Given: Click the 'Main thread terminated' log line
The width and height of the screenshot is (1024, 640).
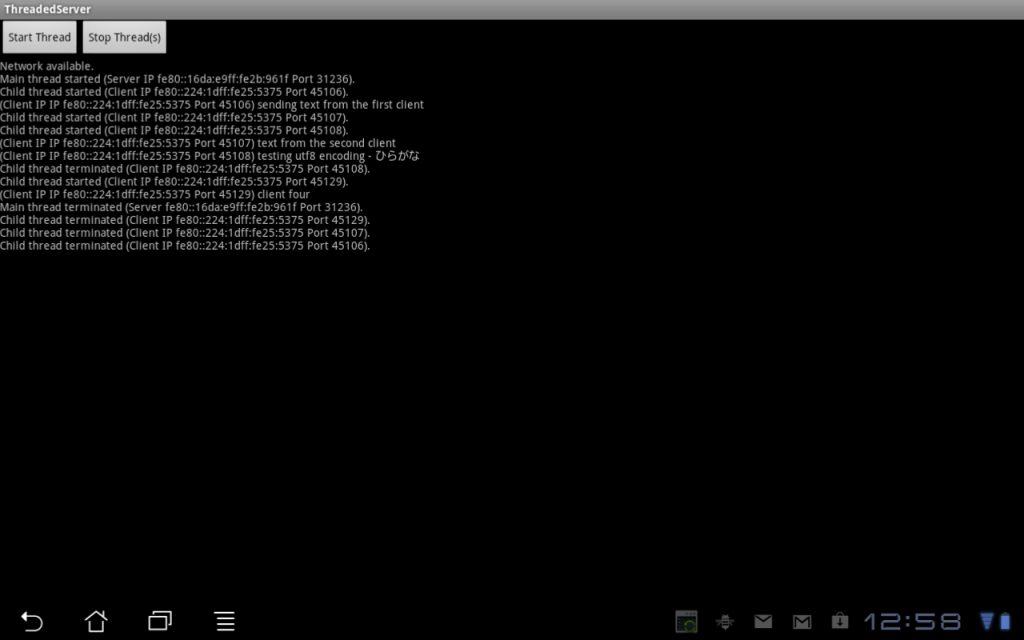Looking at the screenshot, I should (181, 207).
